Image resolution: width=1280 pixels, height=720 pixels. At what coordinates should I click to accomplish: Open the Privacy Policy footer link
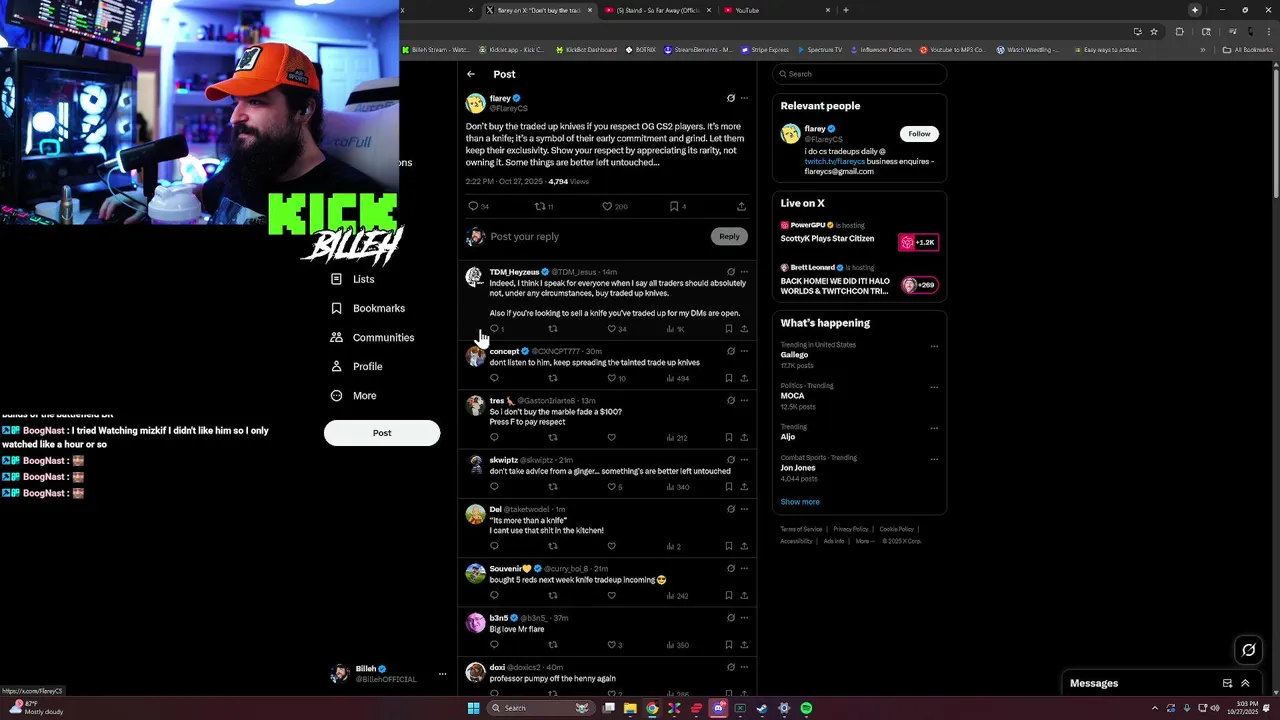(850, 529)
